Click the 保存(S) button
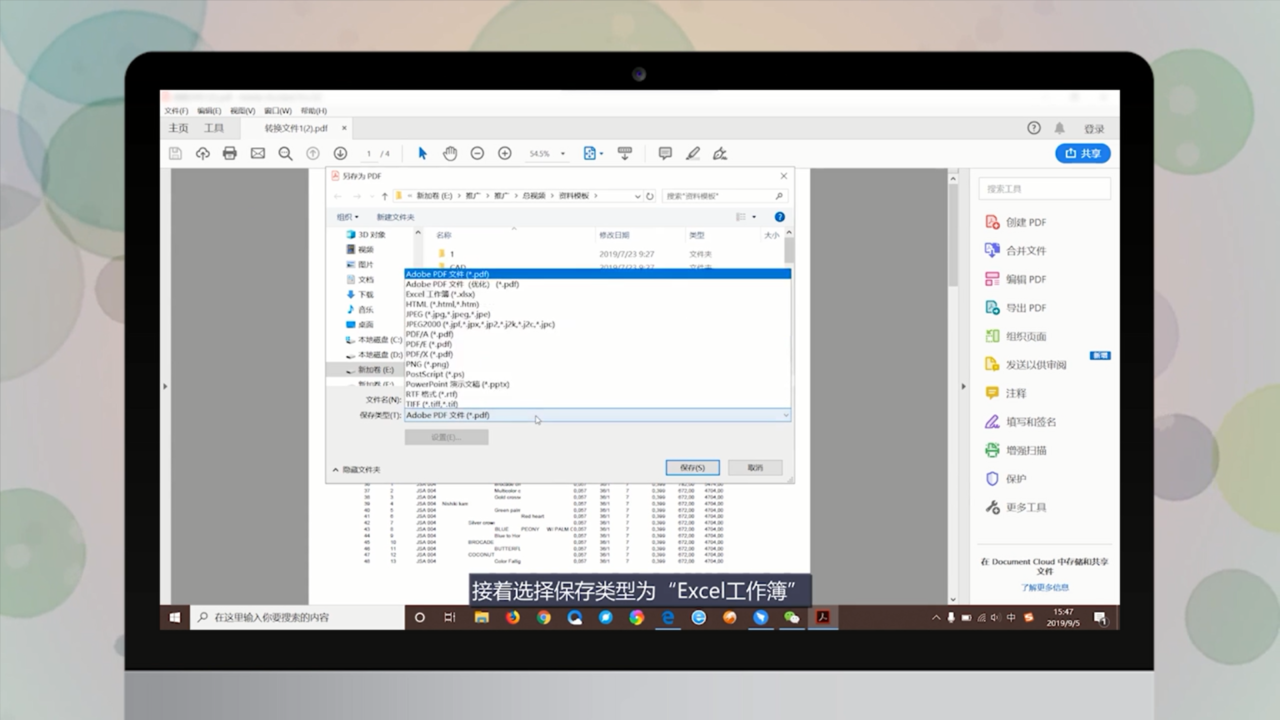Viewport: 1280px width, 720px height. click(x=693, y=467)
